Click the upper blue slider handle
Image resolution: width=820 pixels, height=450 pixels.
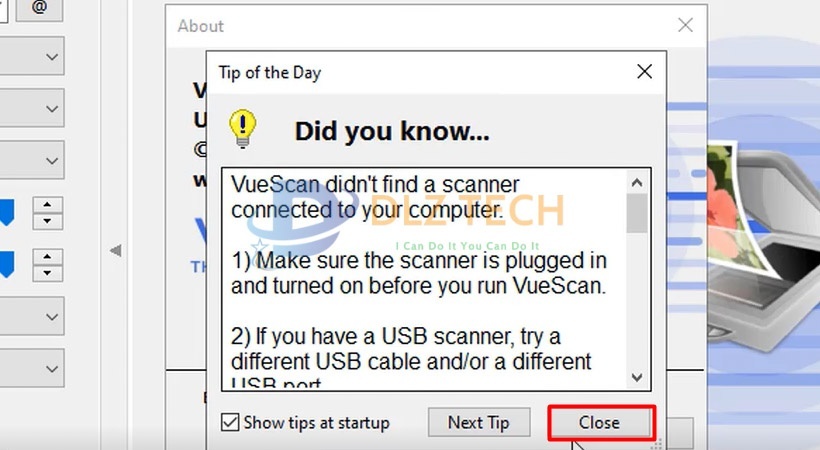point(6,212)
